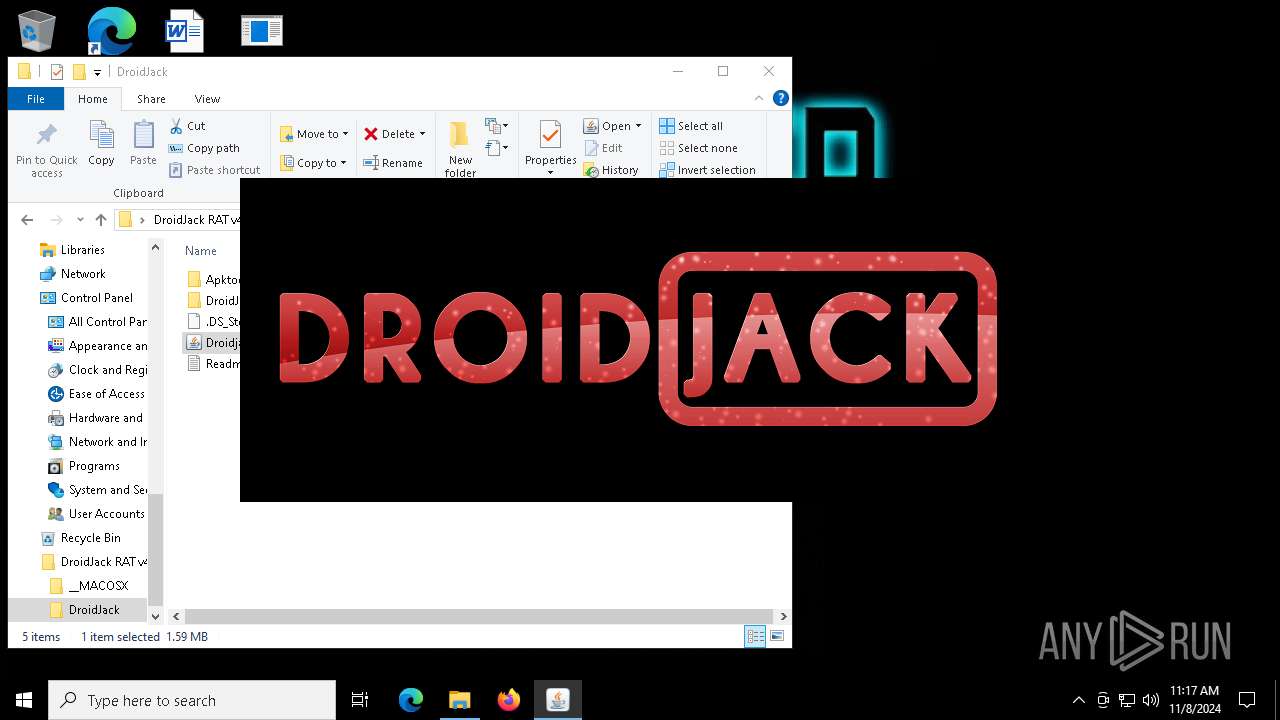
Task: Expand the Open dropdown arrow
Action: point(638,126)
